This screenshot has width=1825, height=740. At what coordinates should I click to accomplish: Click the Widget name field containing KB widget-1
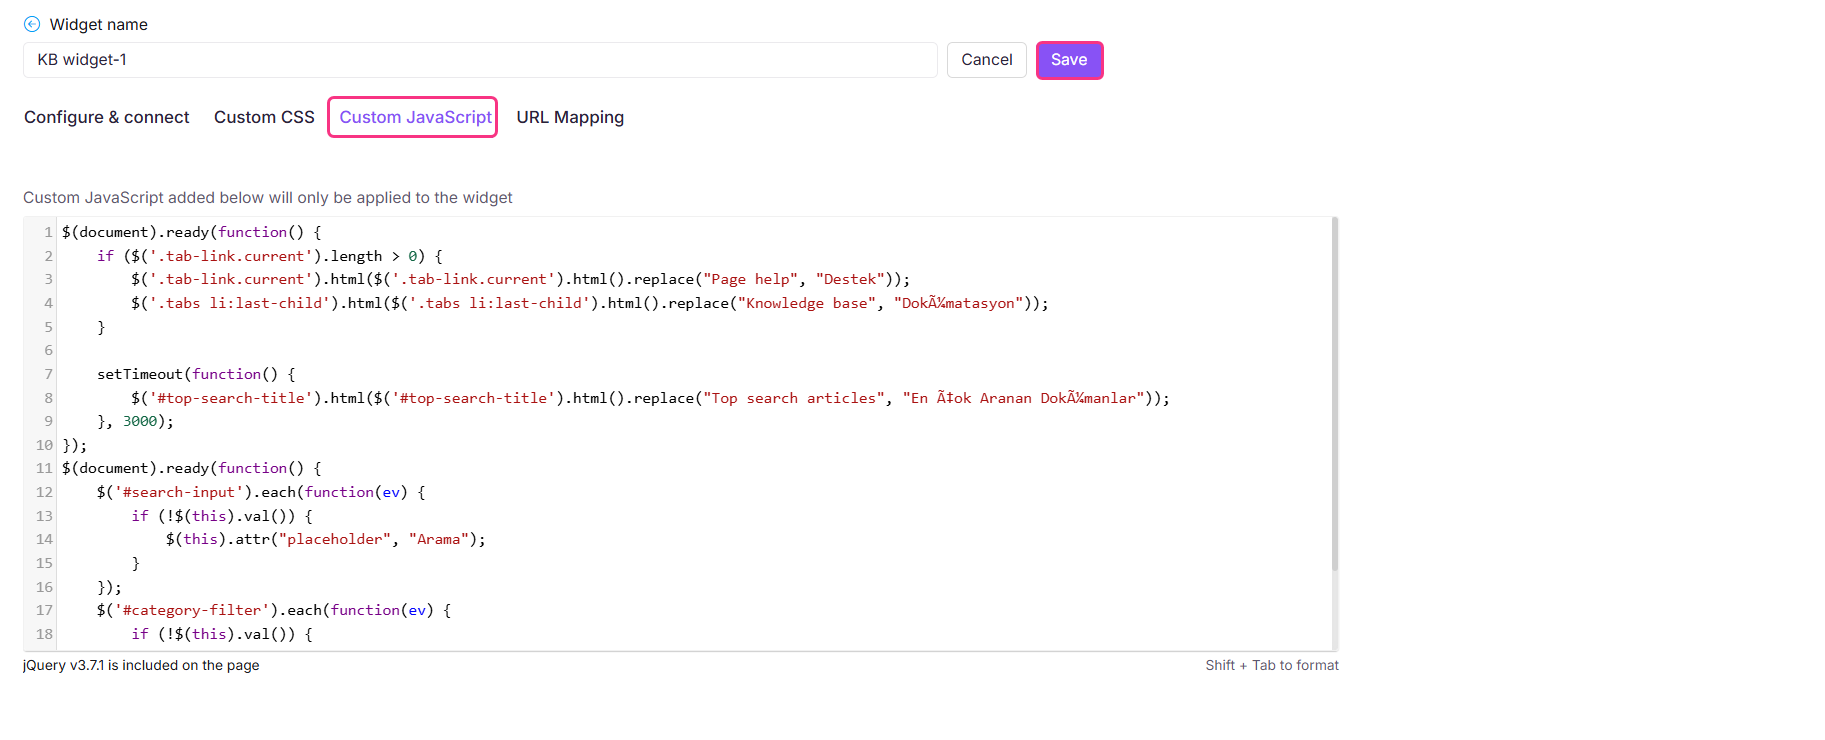click(x=480, y=60)
